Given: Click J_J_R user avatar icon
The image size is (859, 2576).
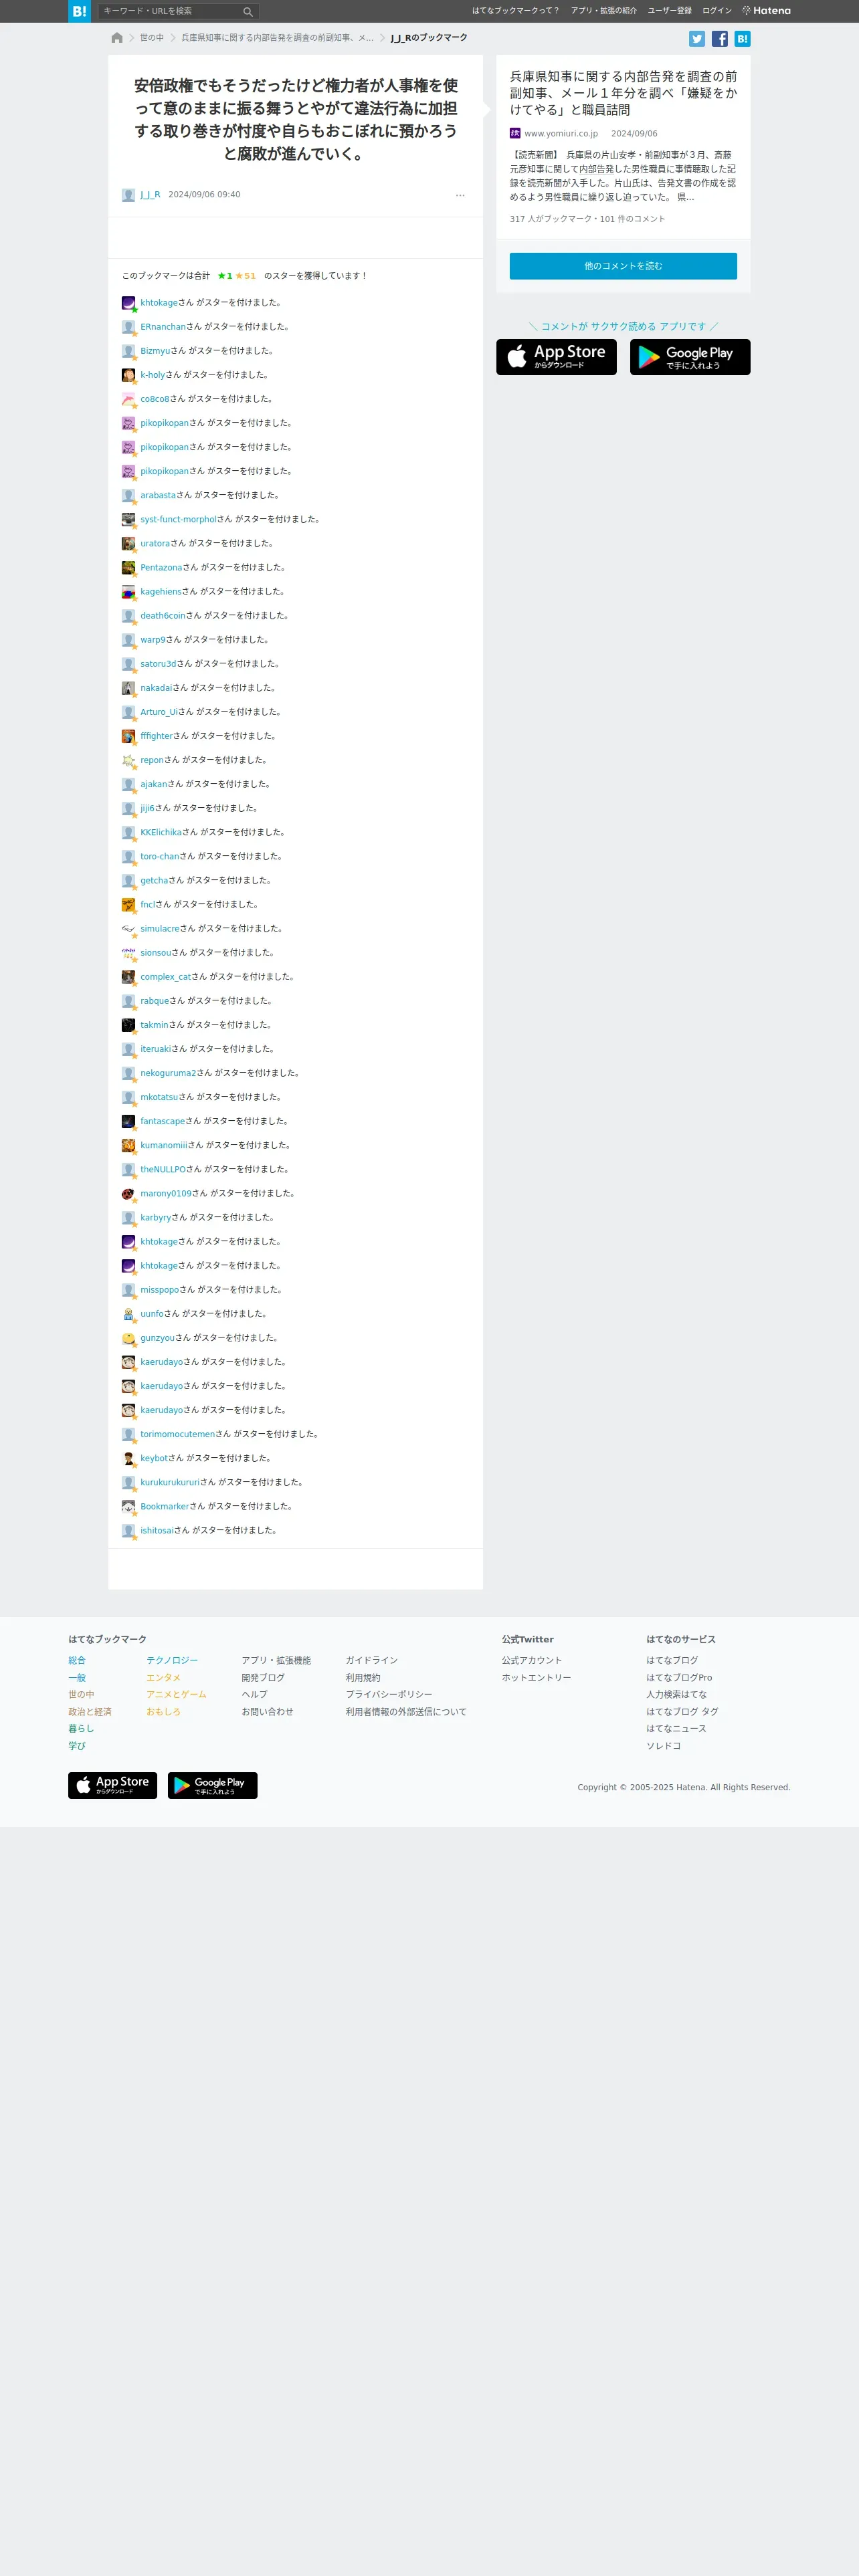Looking at the screenshot, I should 128,195.
